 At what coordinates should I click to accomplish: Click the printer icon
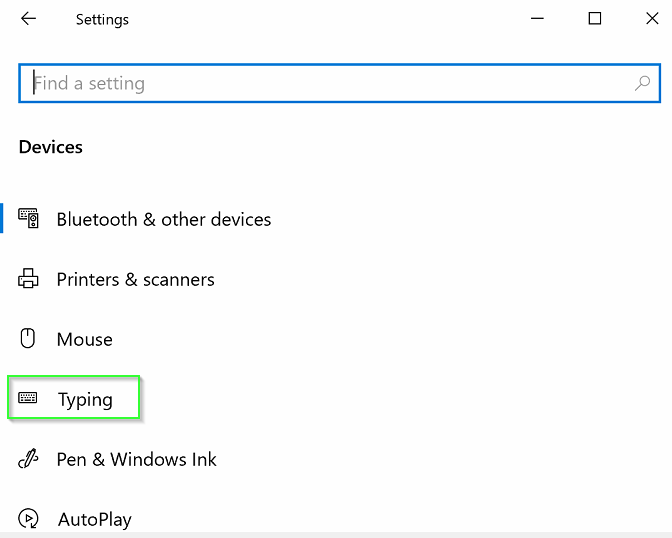pyautogui.click(x=28, y=279)
